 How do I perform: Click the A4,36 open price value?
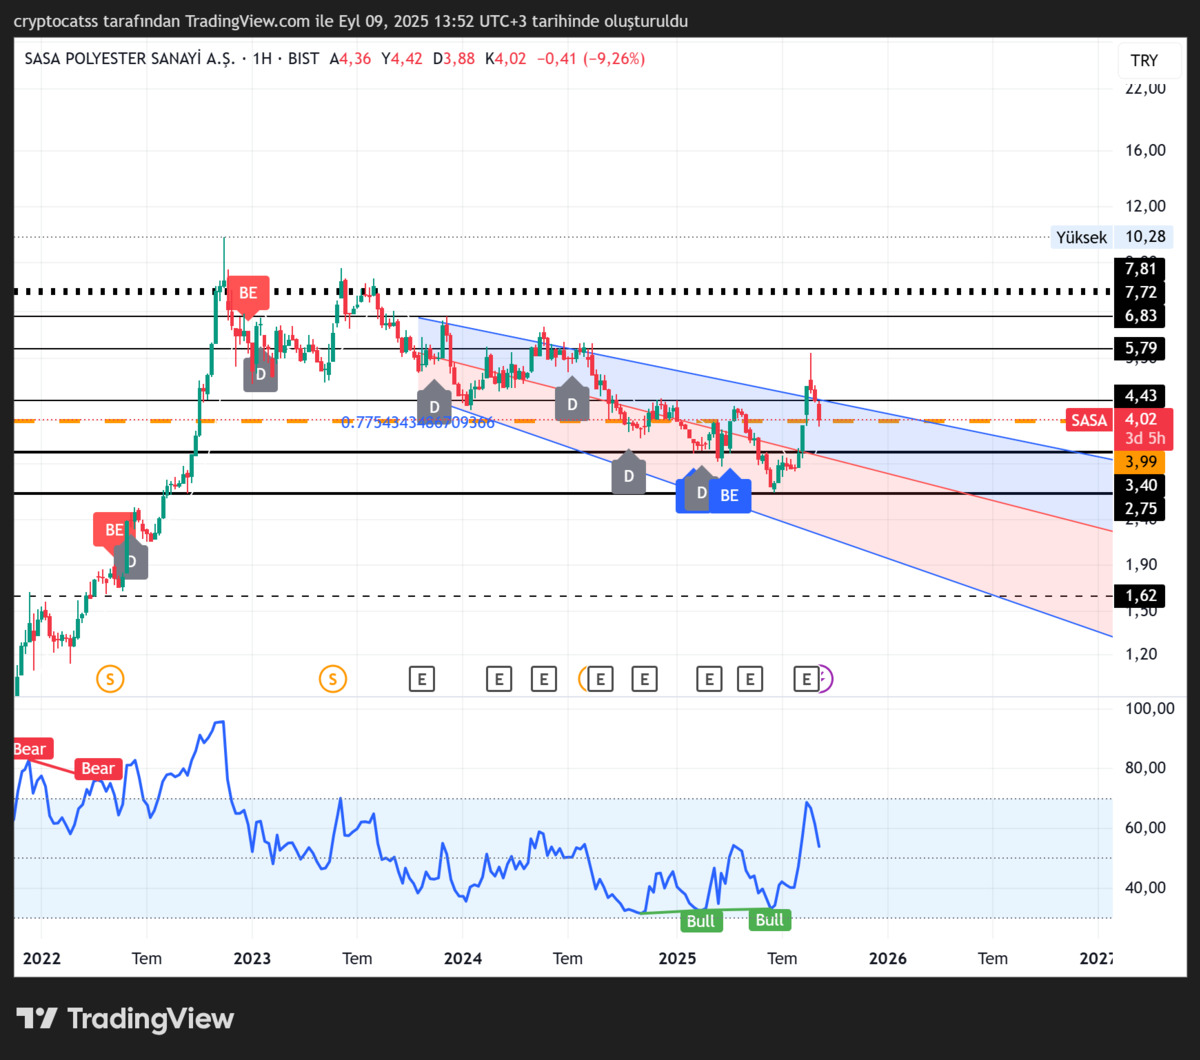point(350,59)
